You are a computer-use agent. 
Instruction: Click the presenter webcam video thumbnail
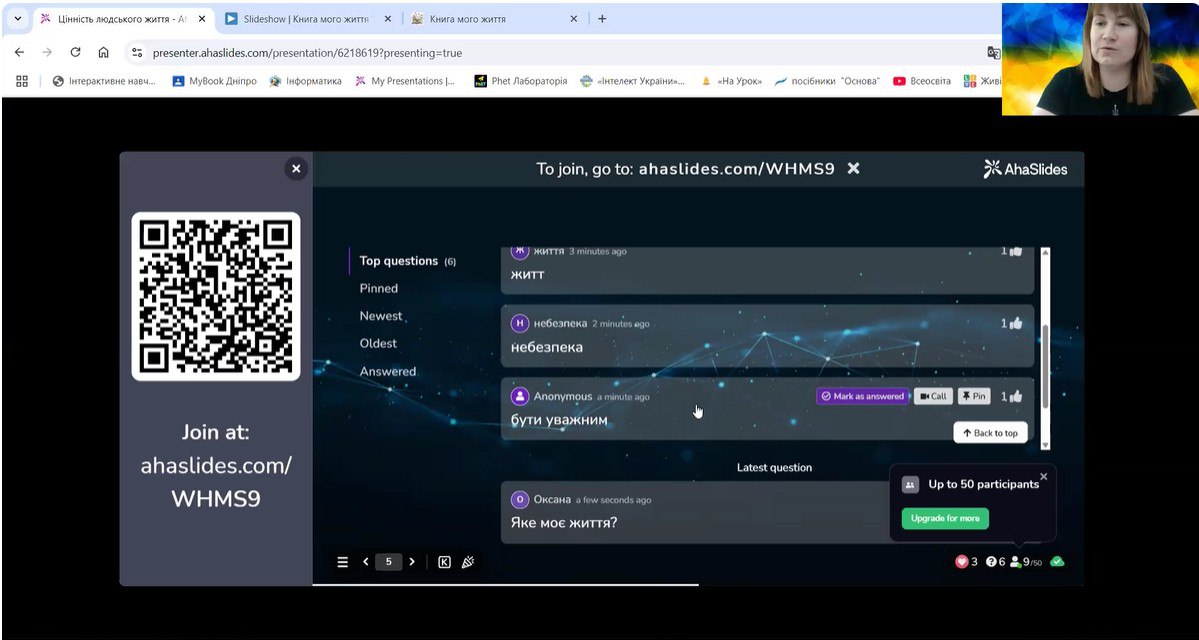[1100, 59]
